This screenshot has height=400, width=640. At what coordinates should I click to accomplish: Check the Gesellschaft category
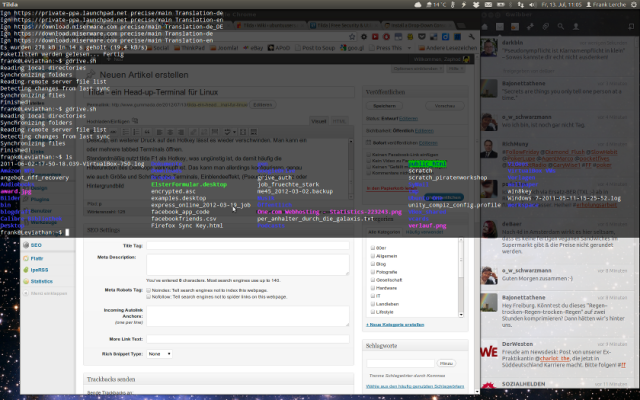coord(372,280)
